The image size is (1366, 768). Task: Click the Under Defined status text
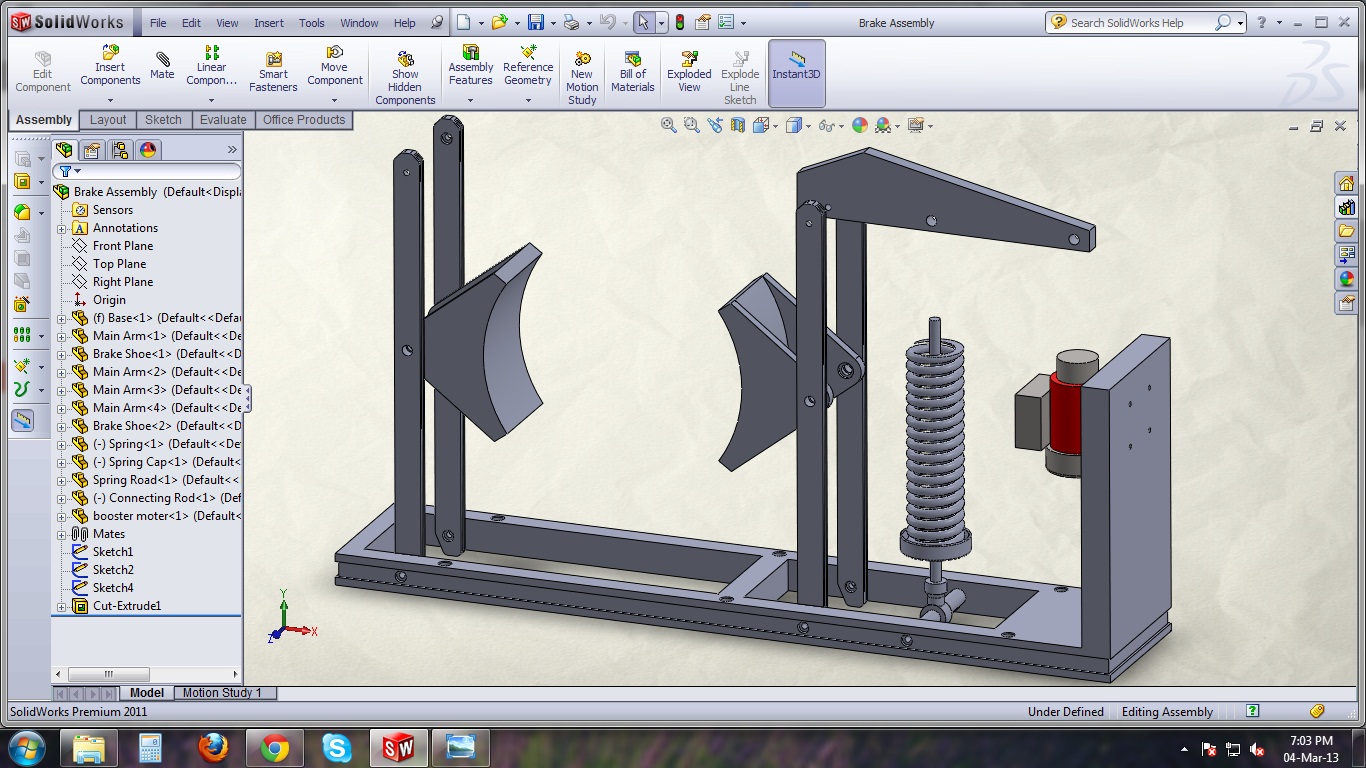(x=1066, y=712)
